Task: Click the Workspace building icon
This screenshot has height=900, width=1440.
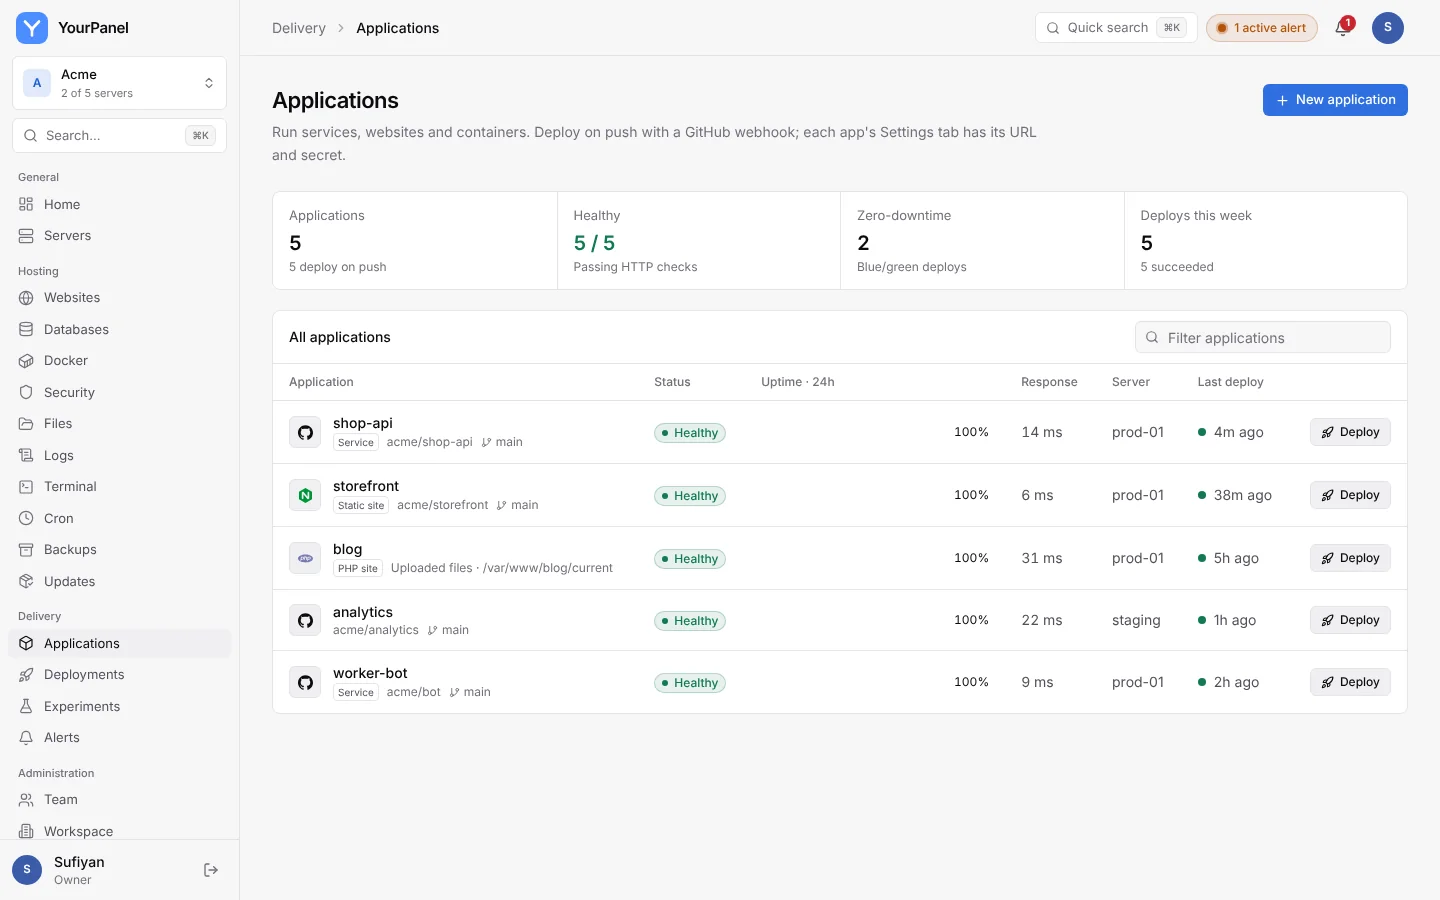Action: pos(26,831)
